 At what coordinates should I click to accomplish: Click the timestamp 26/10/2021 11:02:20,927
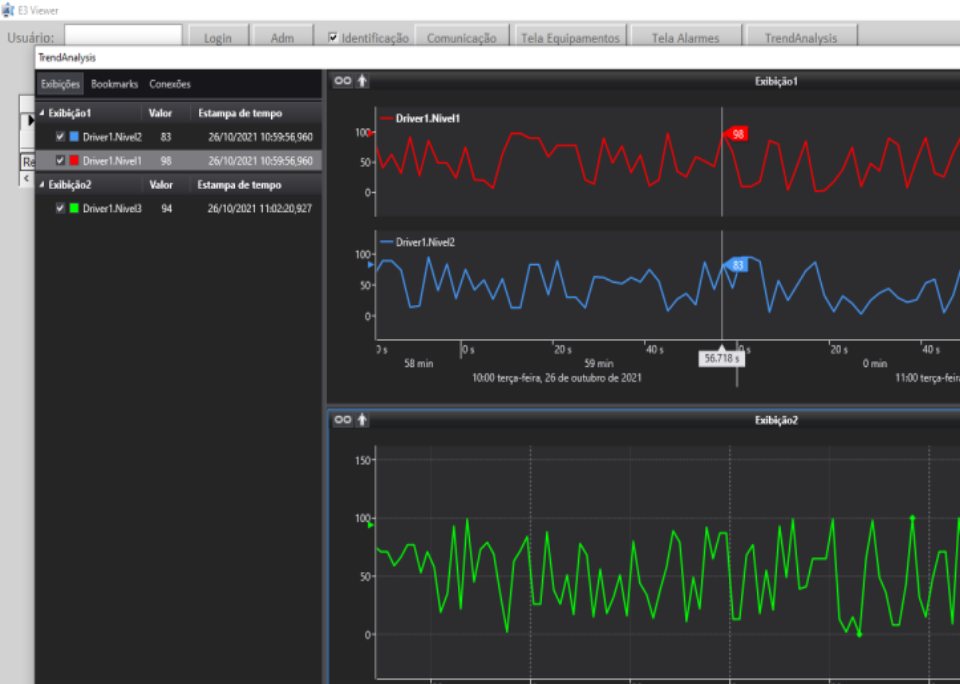[260, 209]
